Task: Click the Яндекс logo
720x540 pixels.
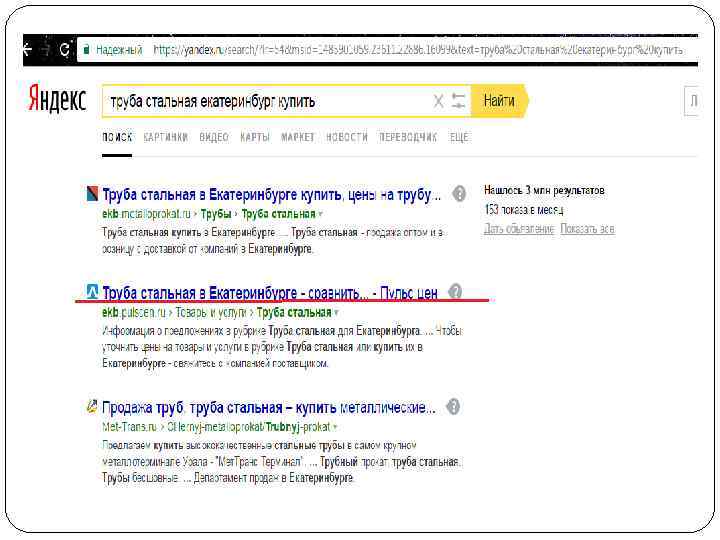Action: pyautogui.click(x=57, y=98)
